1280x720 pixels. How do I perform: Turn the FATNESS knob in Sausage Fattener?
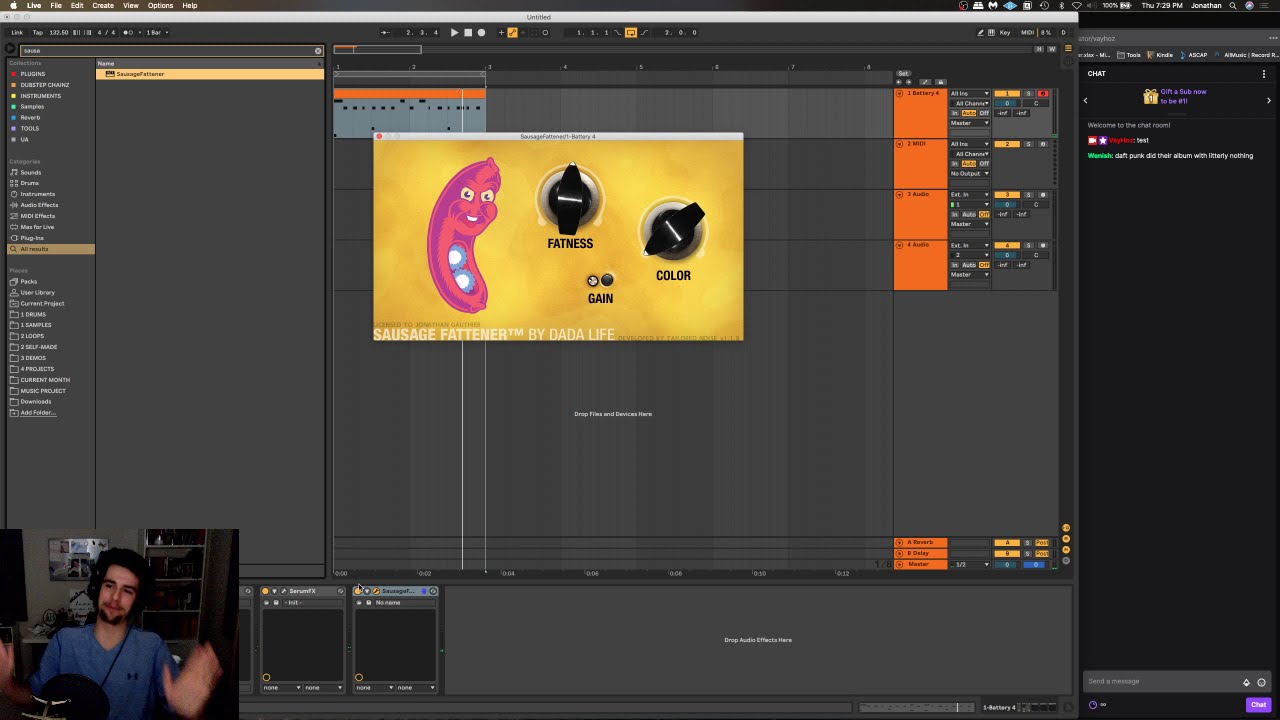(x=570, y=197)
